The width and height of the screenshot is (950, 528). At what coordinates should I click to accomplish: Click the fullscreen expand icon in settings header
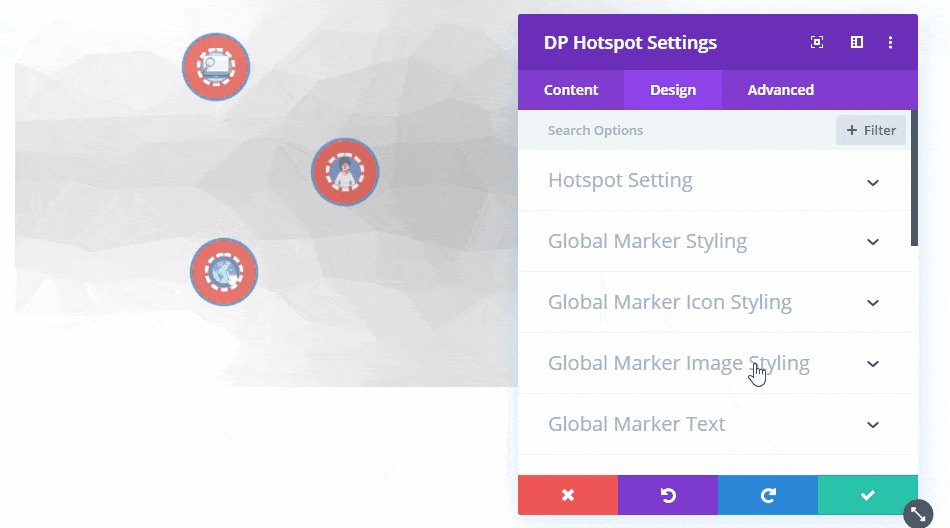[817, 42]
